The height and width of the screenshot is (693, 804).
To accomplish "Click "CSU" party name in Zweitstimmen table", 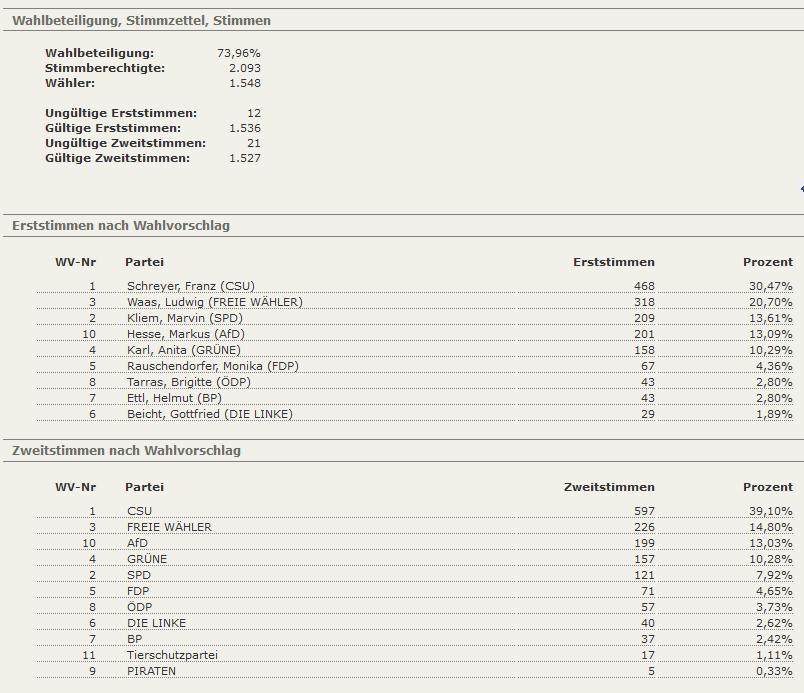I will [x=139, y=511].
